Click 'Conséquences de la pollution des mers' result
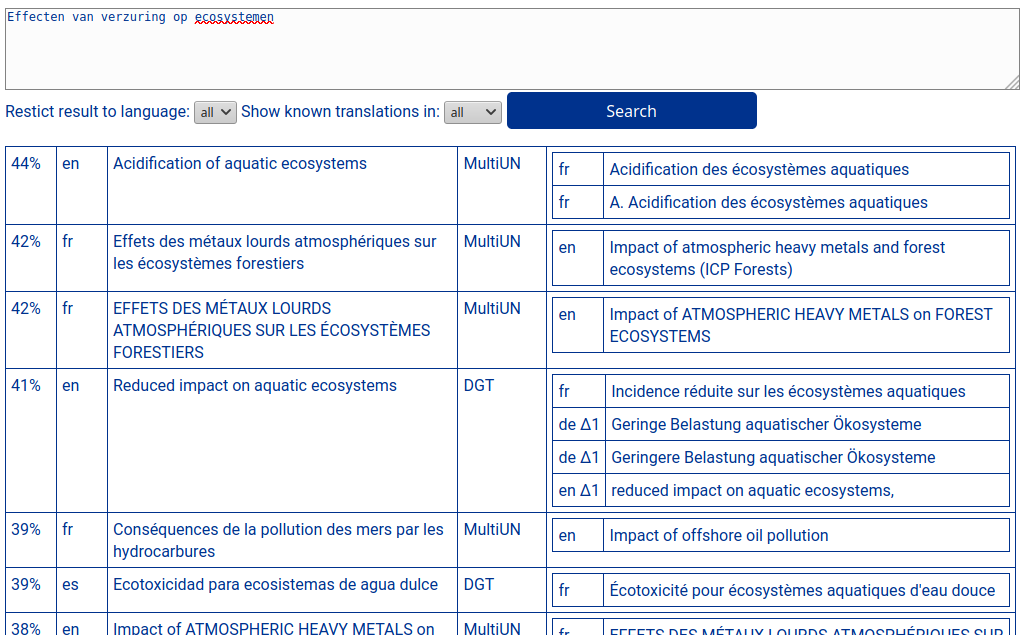Screen dimensions: 1027x635 point(278,540)
